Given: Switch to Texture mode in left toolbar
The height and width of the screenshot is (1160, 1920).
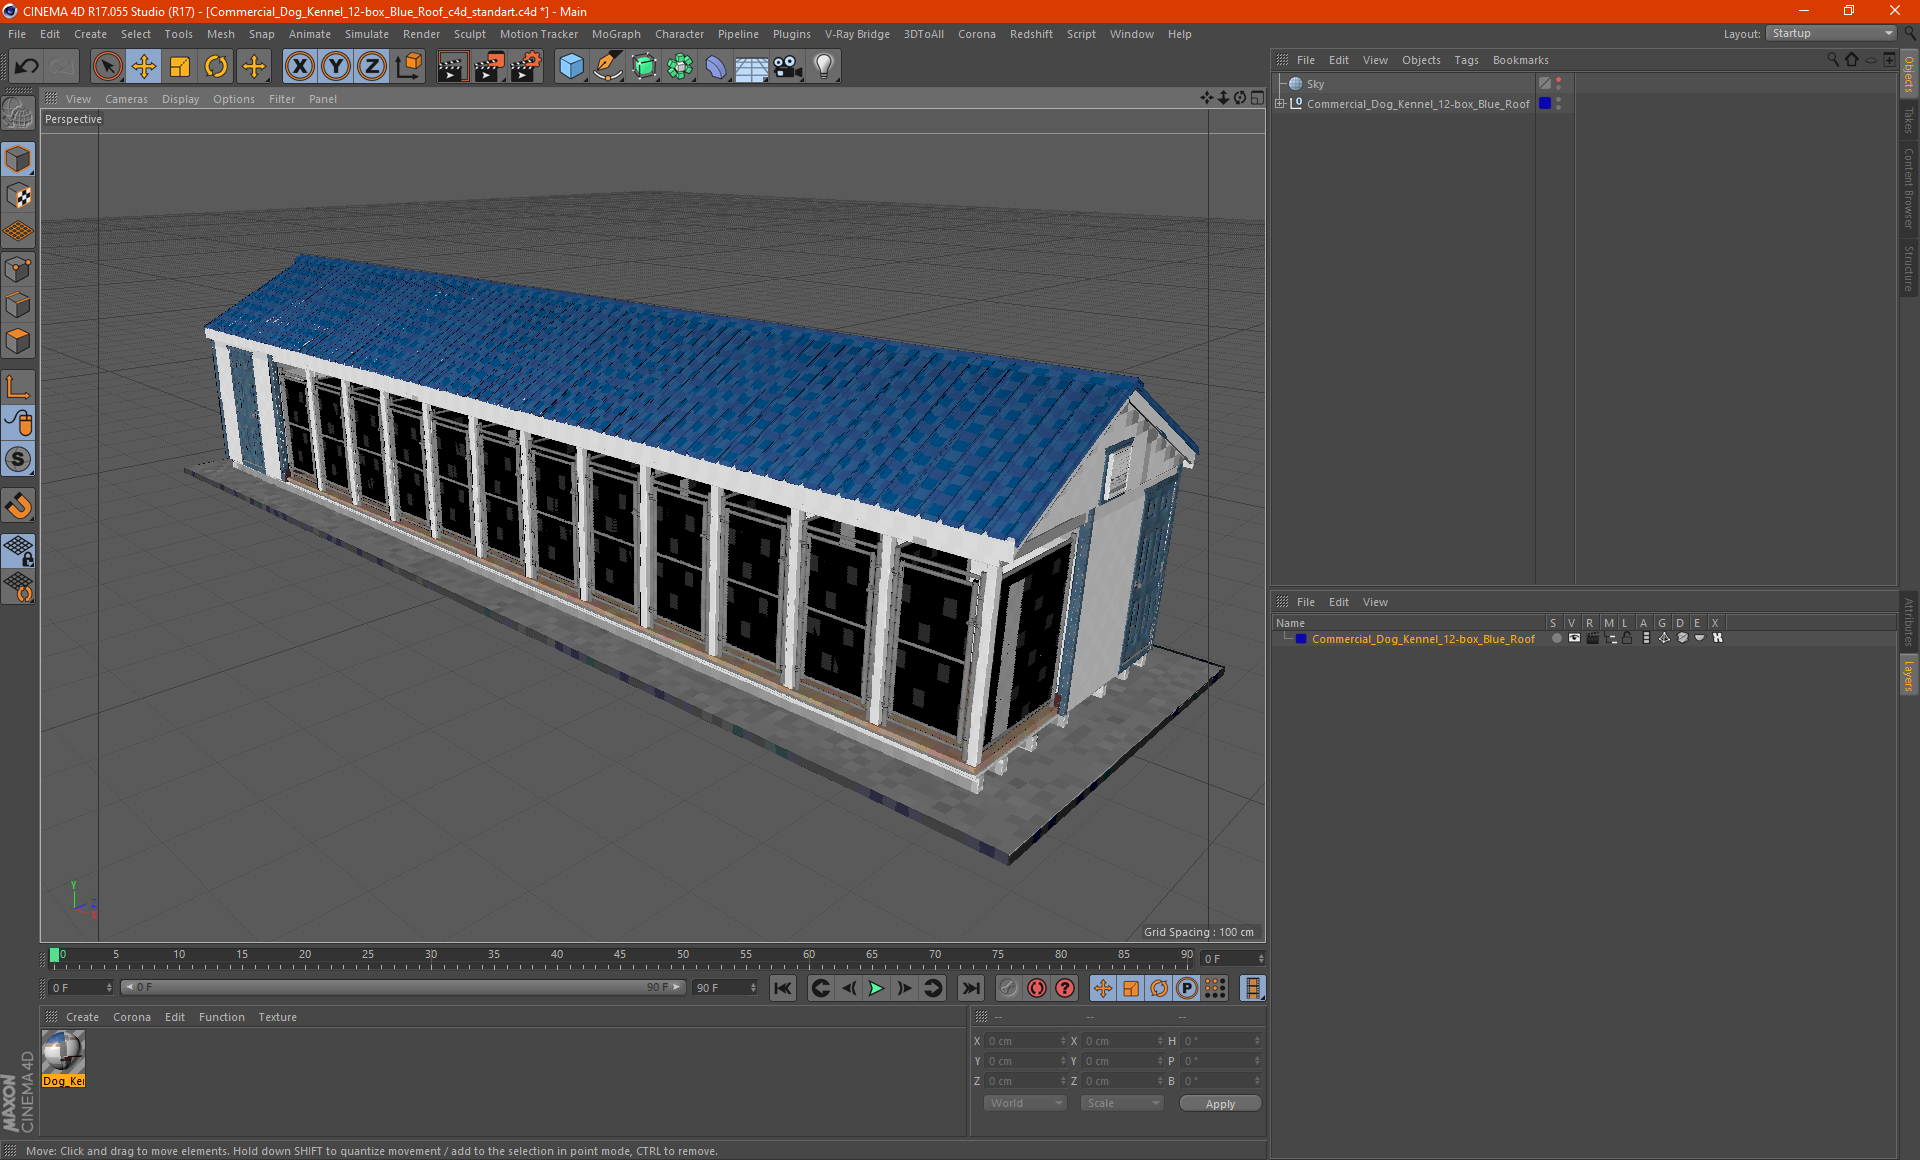Looking at the screenshot, I should click(18, 196).
